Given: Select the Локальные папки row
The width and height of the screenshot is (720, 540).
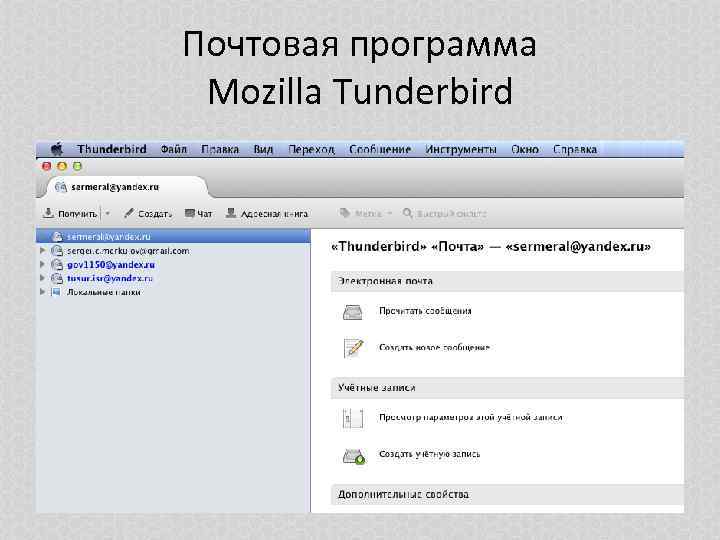Looking at the screenshot, I should point(173,292).
